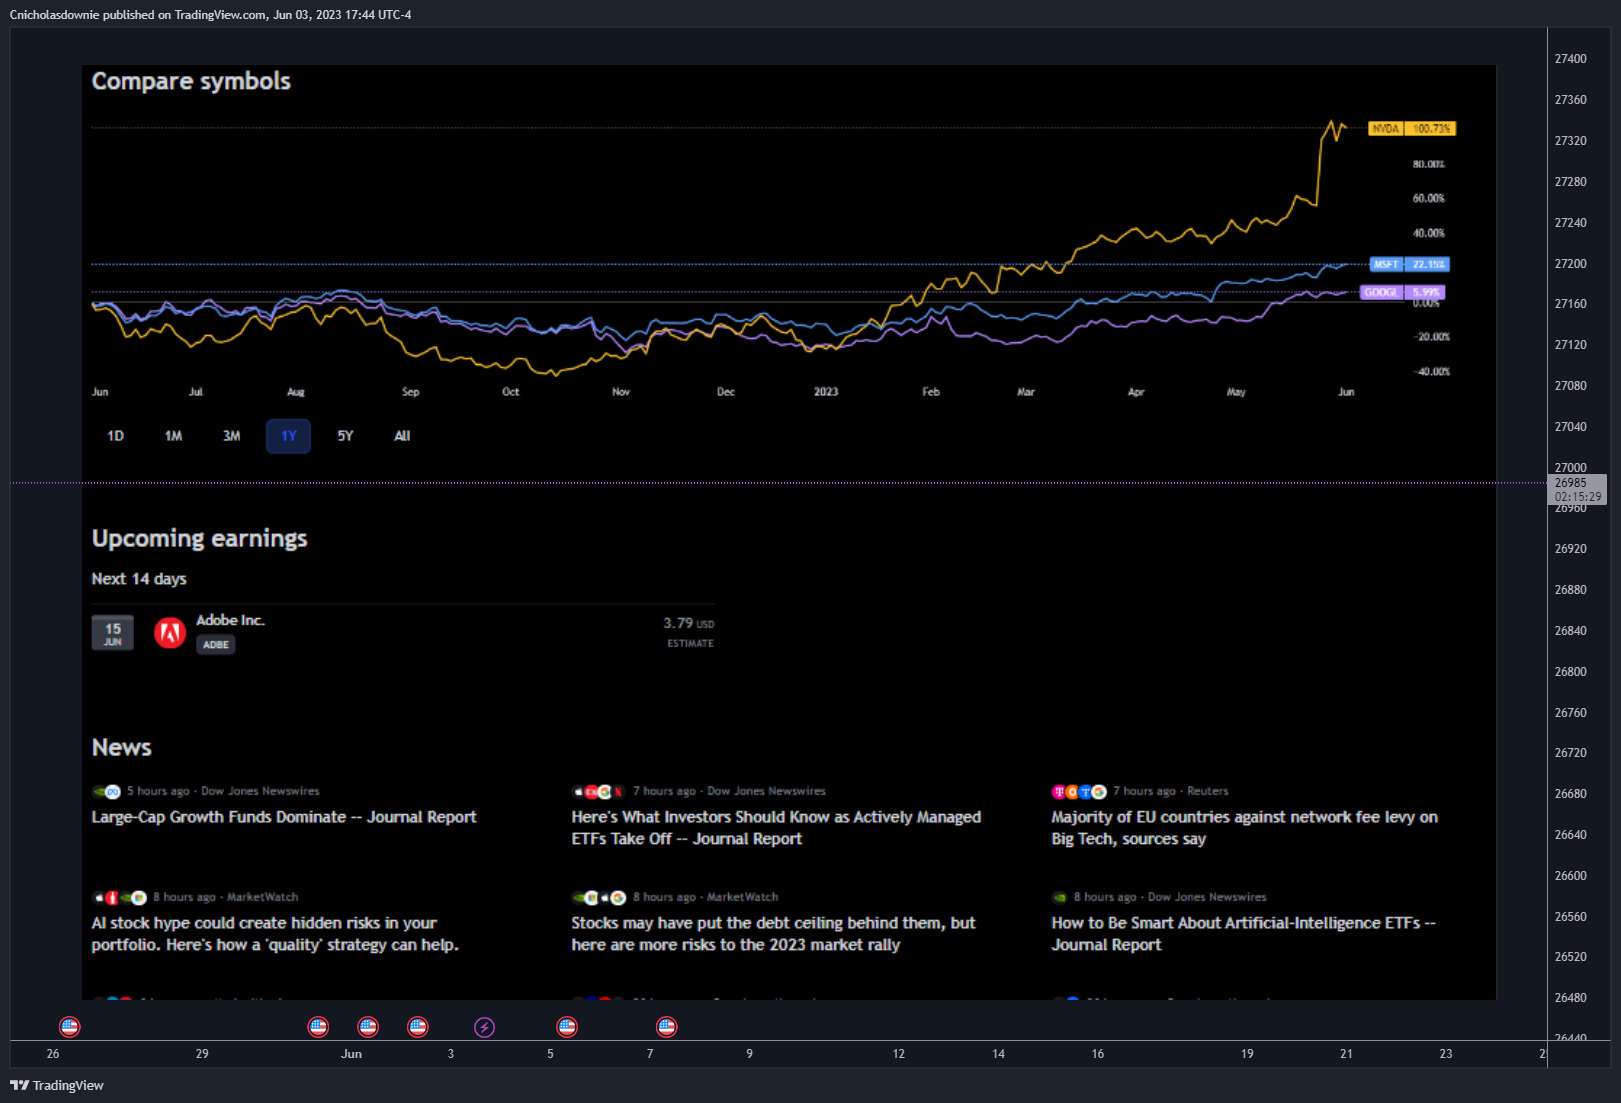Show the All time range
Viewport: 1621px width, 1103px height.
pyautogui.click(x=402, y=436)
